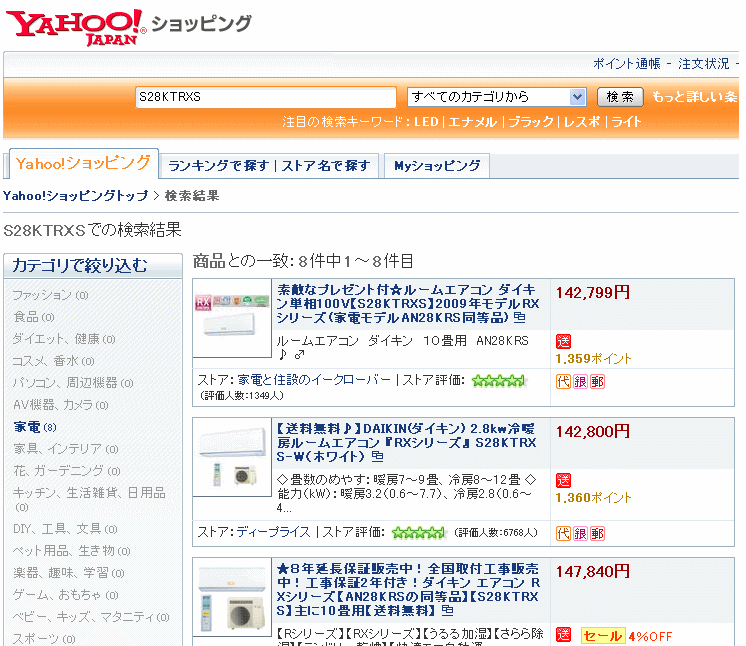Click the ゲーム、おもちゃ (0) category text
Image resolution: width=746 pixels, height=646 pixels.
[65, 595]
